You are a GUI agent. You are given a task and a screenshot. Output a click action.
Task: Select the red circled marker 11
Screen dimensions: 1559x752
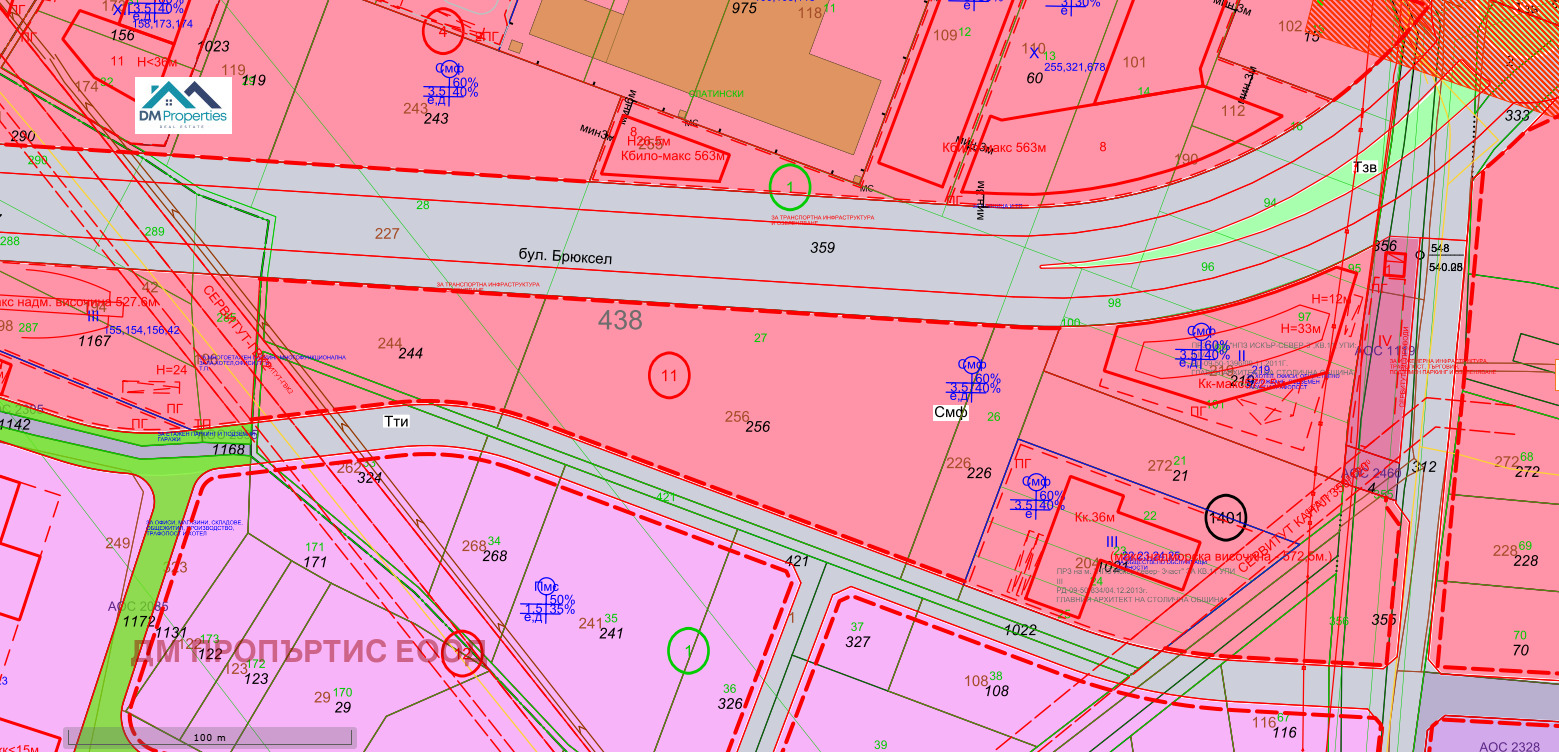pos(669,376)
